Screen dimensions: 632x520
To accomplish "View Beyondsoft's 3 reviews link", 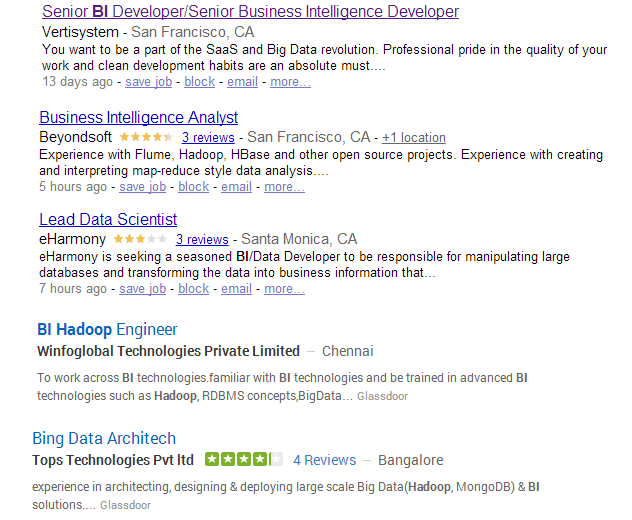I will tap(208, 137).
